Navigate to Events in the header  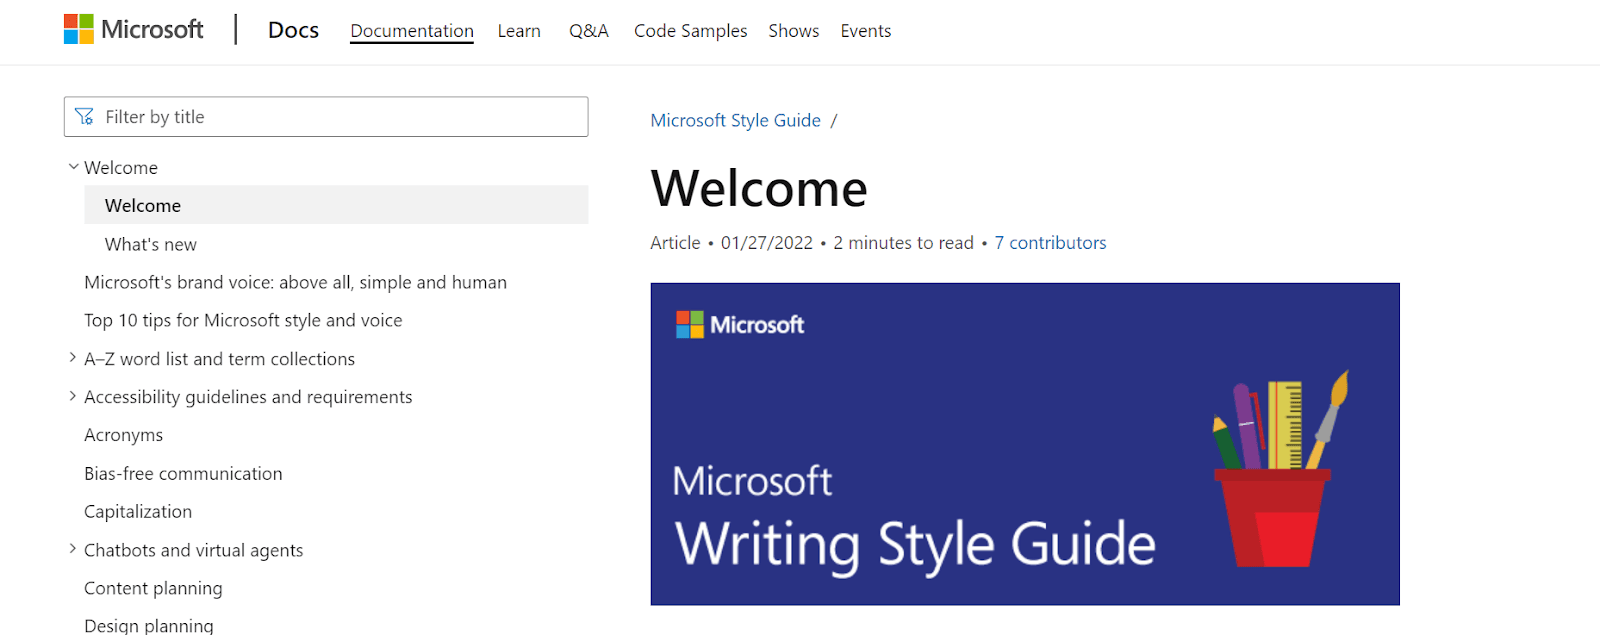tap(865, 31)
